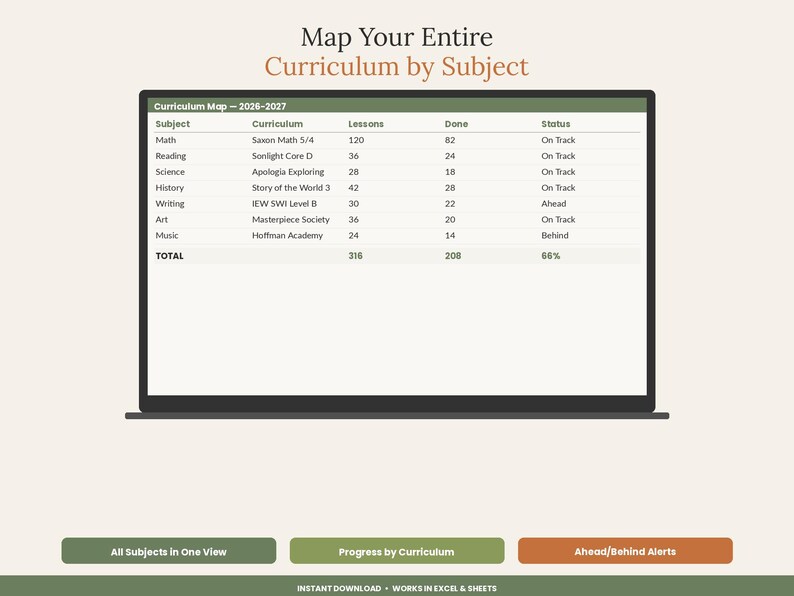
Task: Click the 82 done value for Math
Action: pos(450,140)
